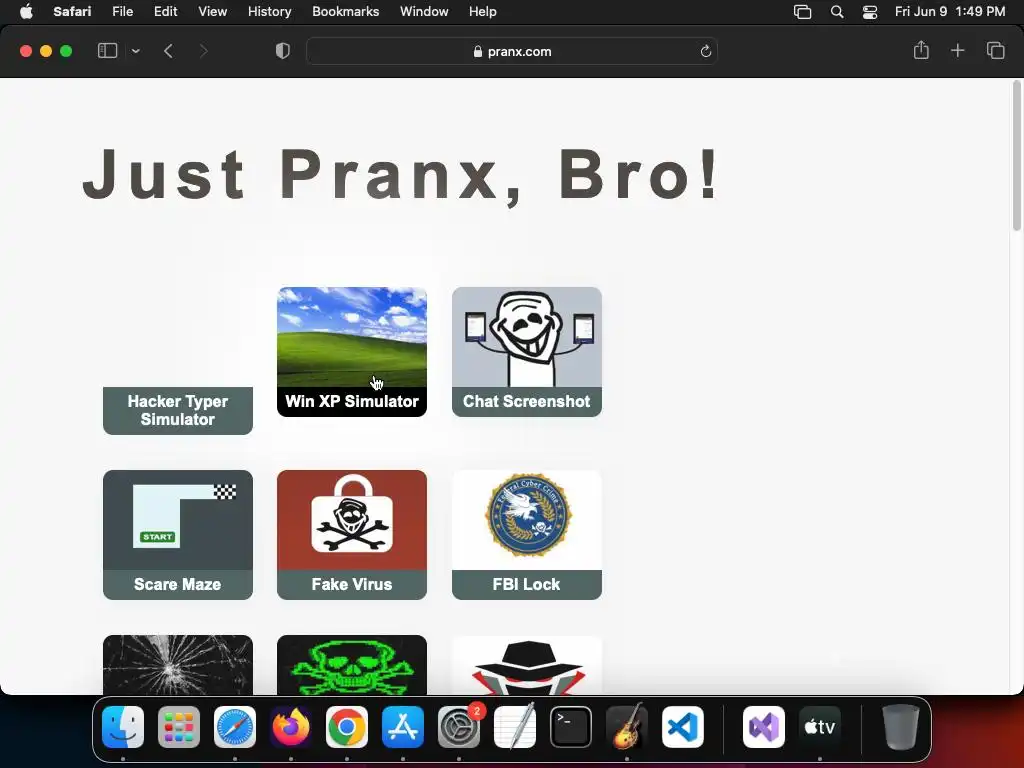Open Visual Studio from the Dock
This screenshot has height=768, width=1024.
tap(763, 727)
